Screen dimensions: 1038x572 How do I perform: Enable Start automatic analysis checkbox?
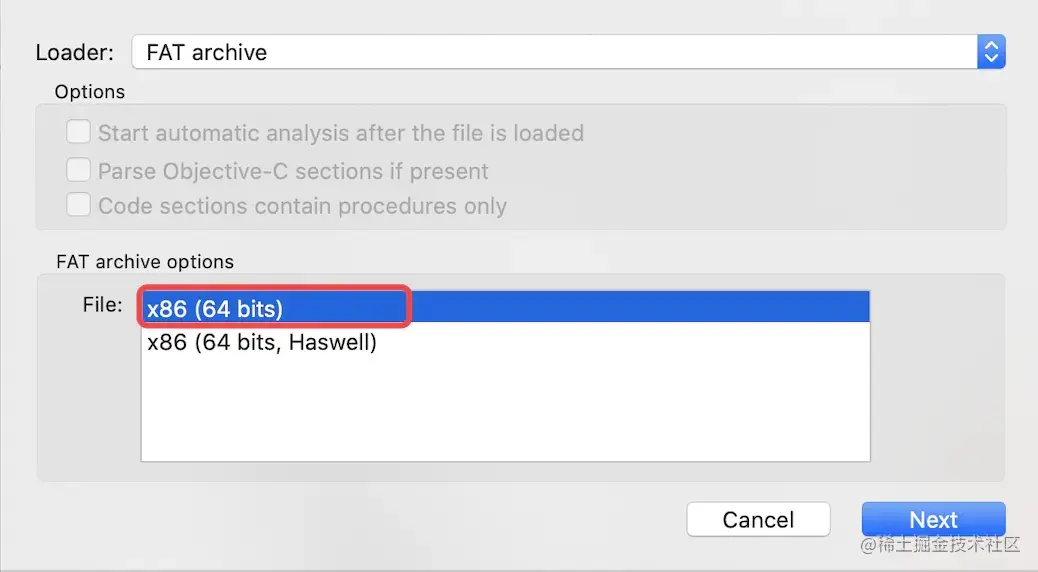pos(78,133)
